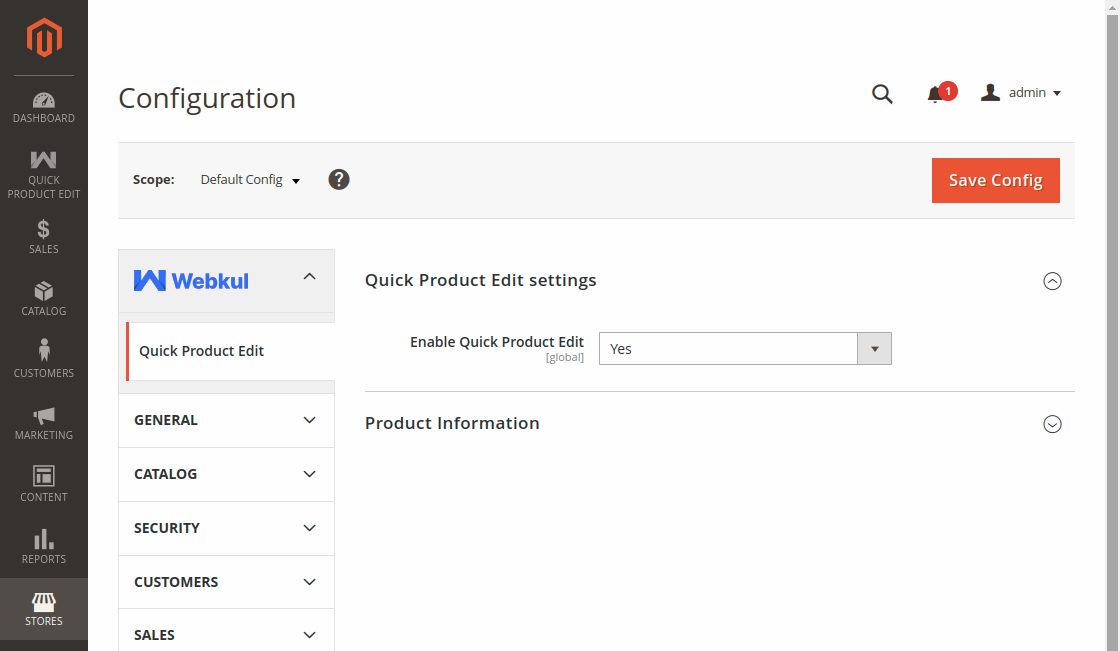The width and height of the screenshot is (1120, 651).
Task: Select Quick Product Edit config tab
Action: (x=202, y=351)
